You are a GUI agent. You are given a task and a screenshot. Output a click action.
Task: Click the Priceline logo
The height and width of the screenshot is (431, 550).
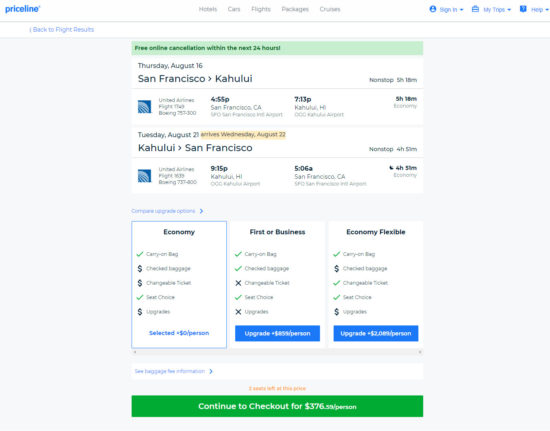pos(22,9)
